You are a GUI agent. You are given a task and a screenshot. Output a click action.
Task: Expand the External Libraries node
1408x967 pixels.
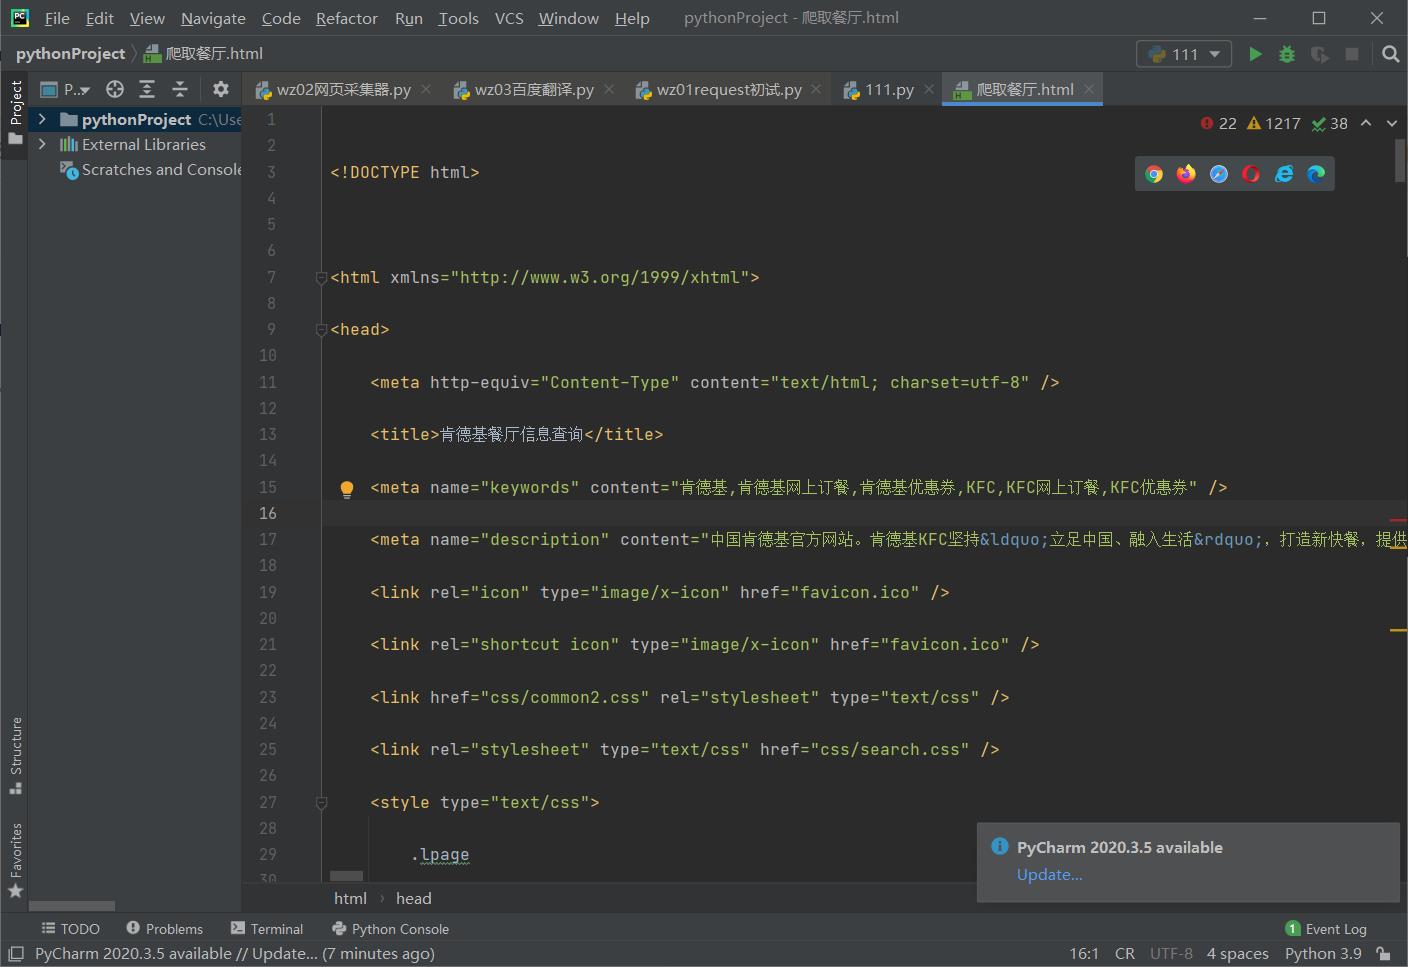pos(42,145)
